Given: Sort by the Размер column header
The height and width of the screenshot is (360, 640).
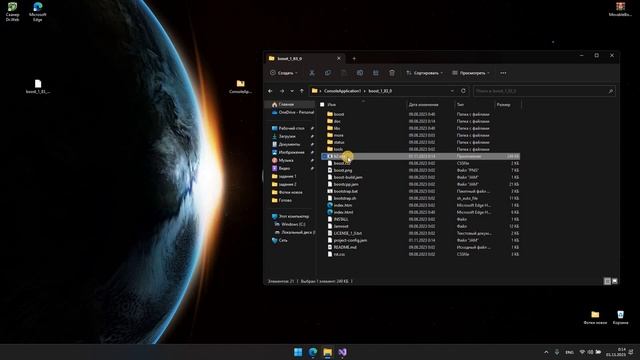Looking at the screenshot, I should (x=503, y=105).
